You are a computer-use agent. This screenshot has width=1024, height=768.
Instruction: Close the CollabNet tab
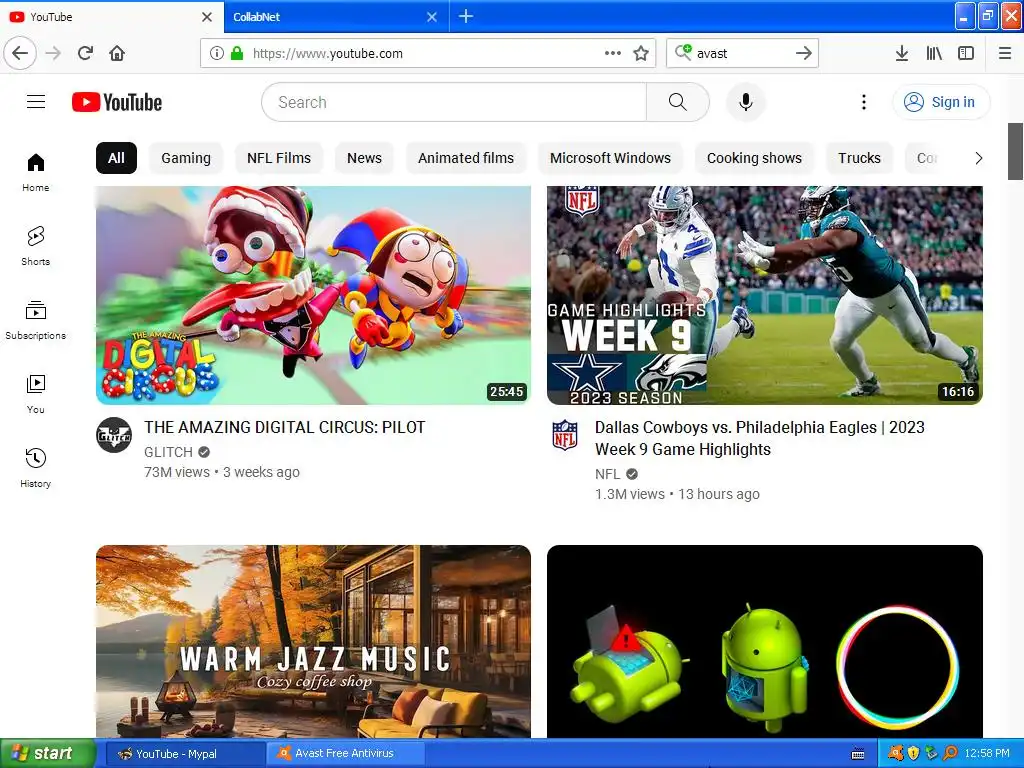click(x=432, y=17)
